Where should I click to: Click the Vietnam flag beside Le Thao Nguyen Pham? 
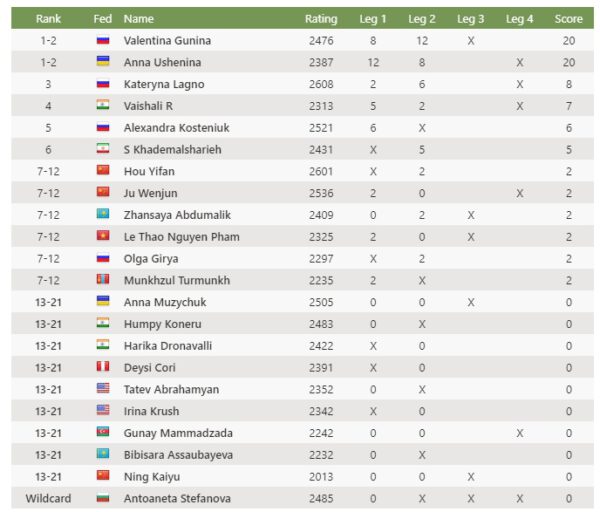[102, 236]
